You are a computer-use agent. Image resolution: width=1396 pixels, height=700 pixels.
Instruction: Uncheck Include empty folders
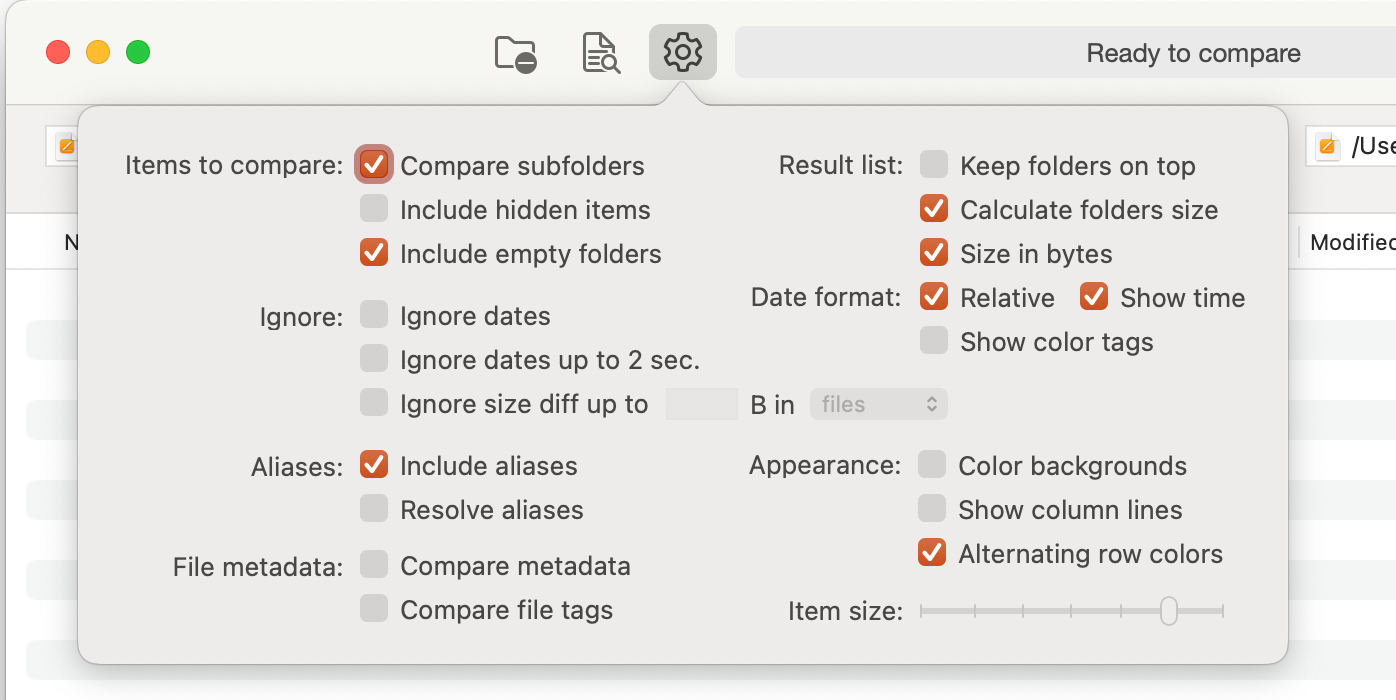tap(374, 253)
